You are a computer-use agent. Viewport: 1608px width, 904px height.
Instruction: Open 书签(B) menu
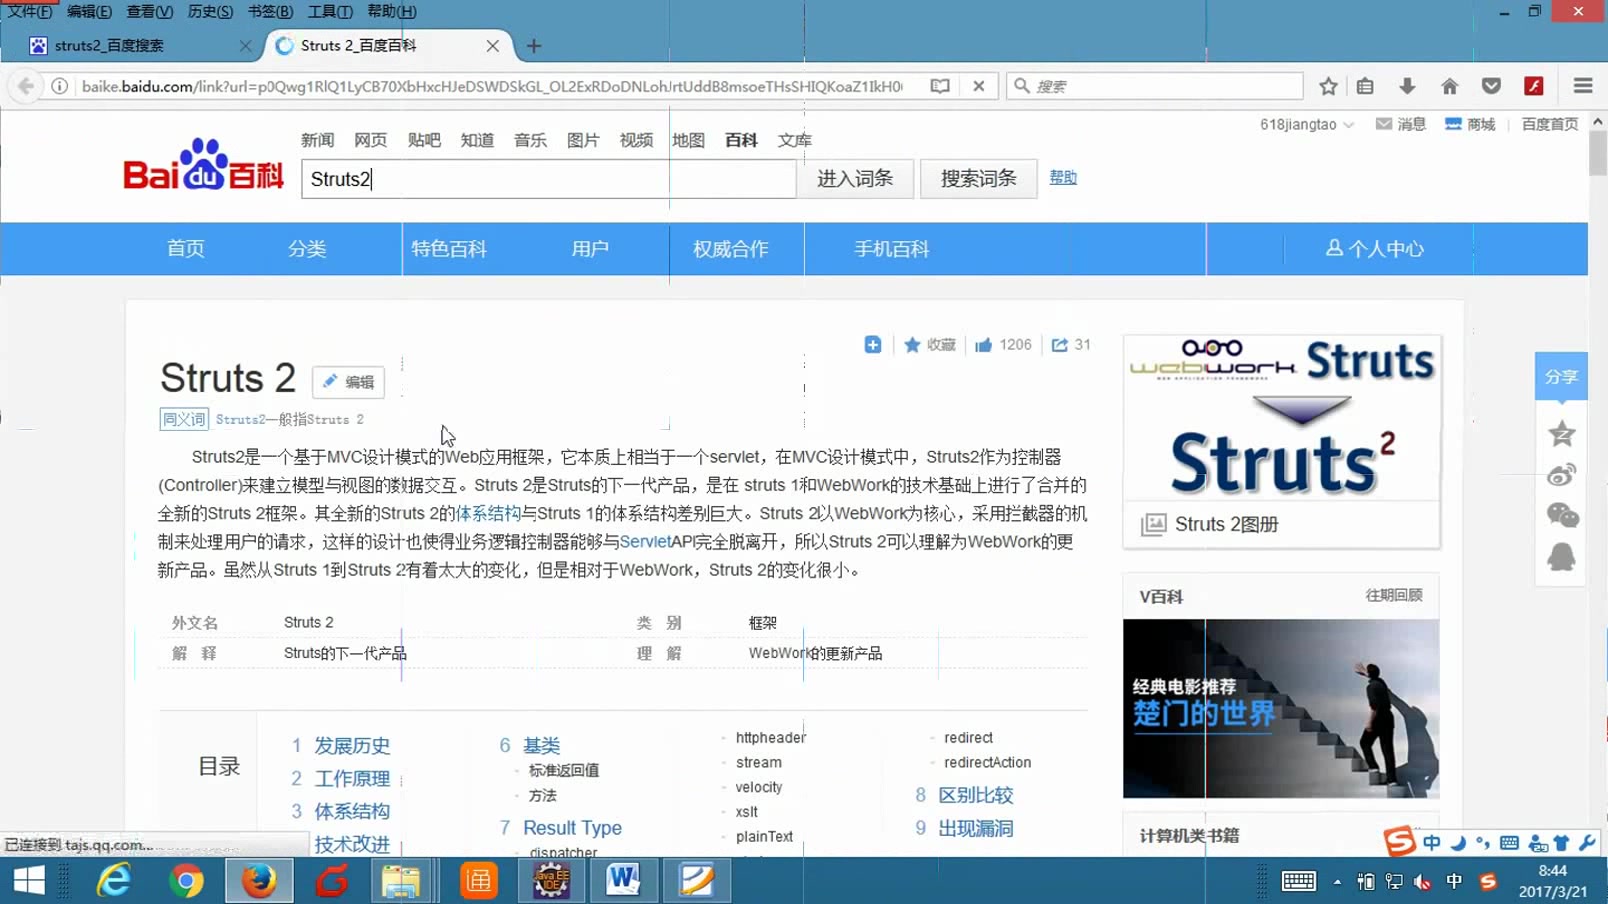click(270, 11)
